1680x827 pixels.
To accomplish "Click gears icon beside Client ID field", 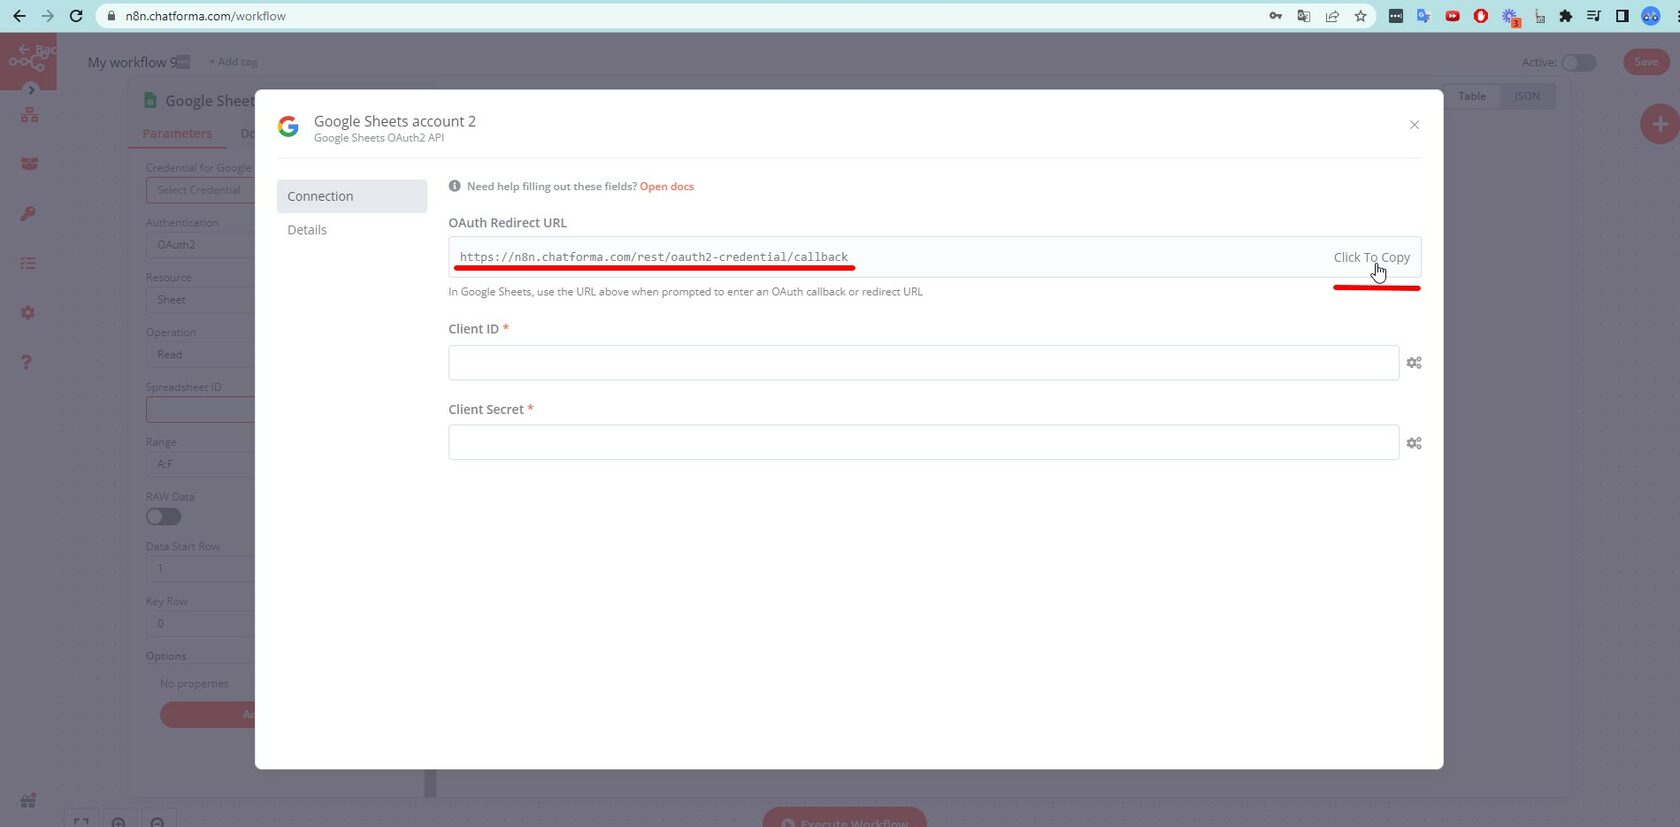I will click(x=1414, y=363).
